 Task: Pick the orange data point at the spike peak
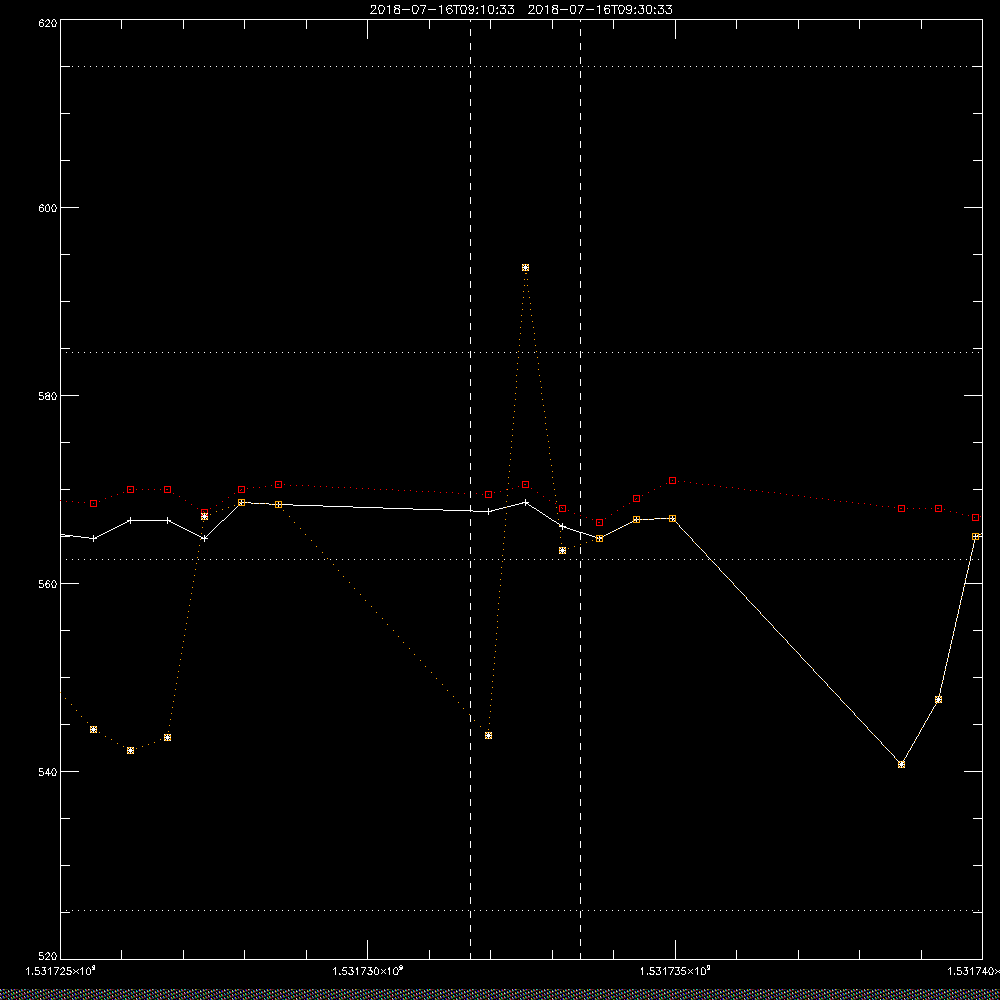click(526, 268)
